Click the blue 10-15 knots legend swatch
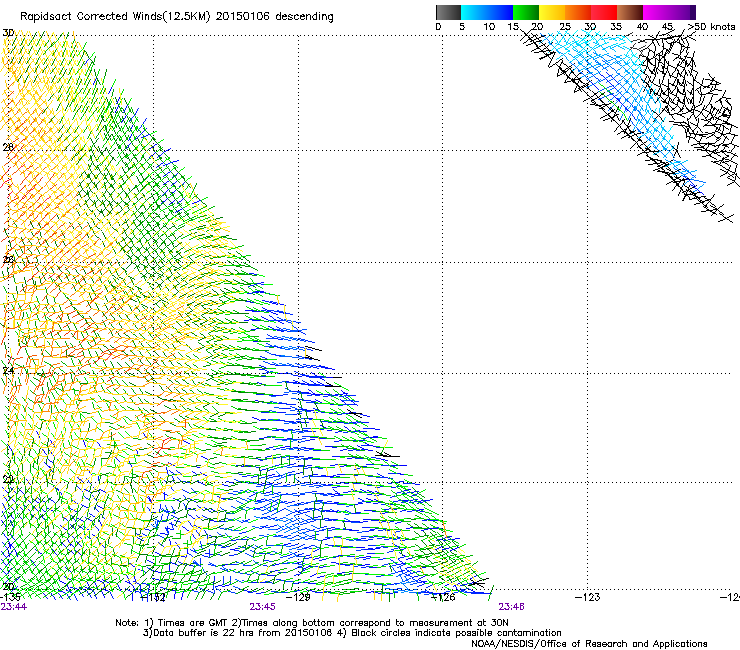 point(500,12)
